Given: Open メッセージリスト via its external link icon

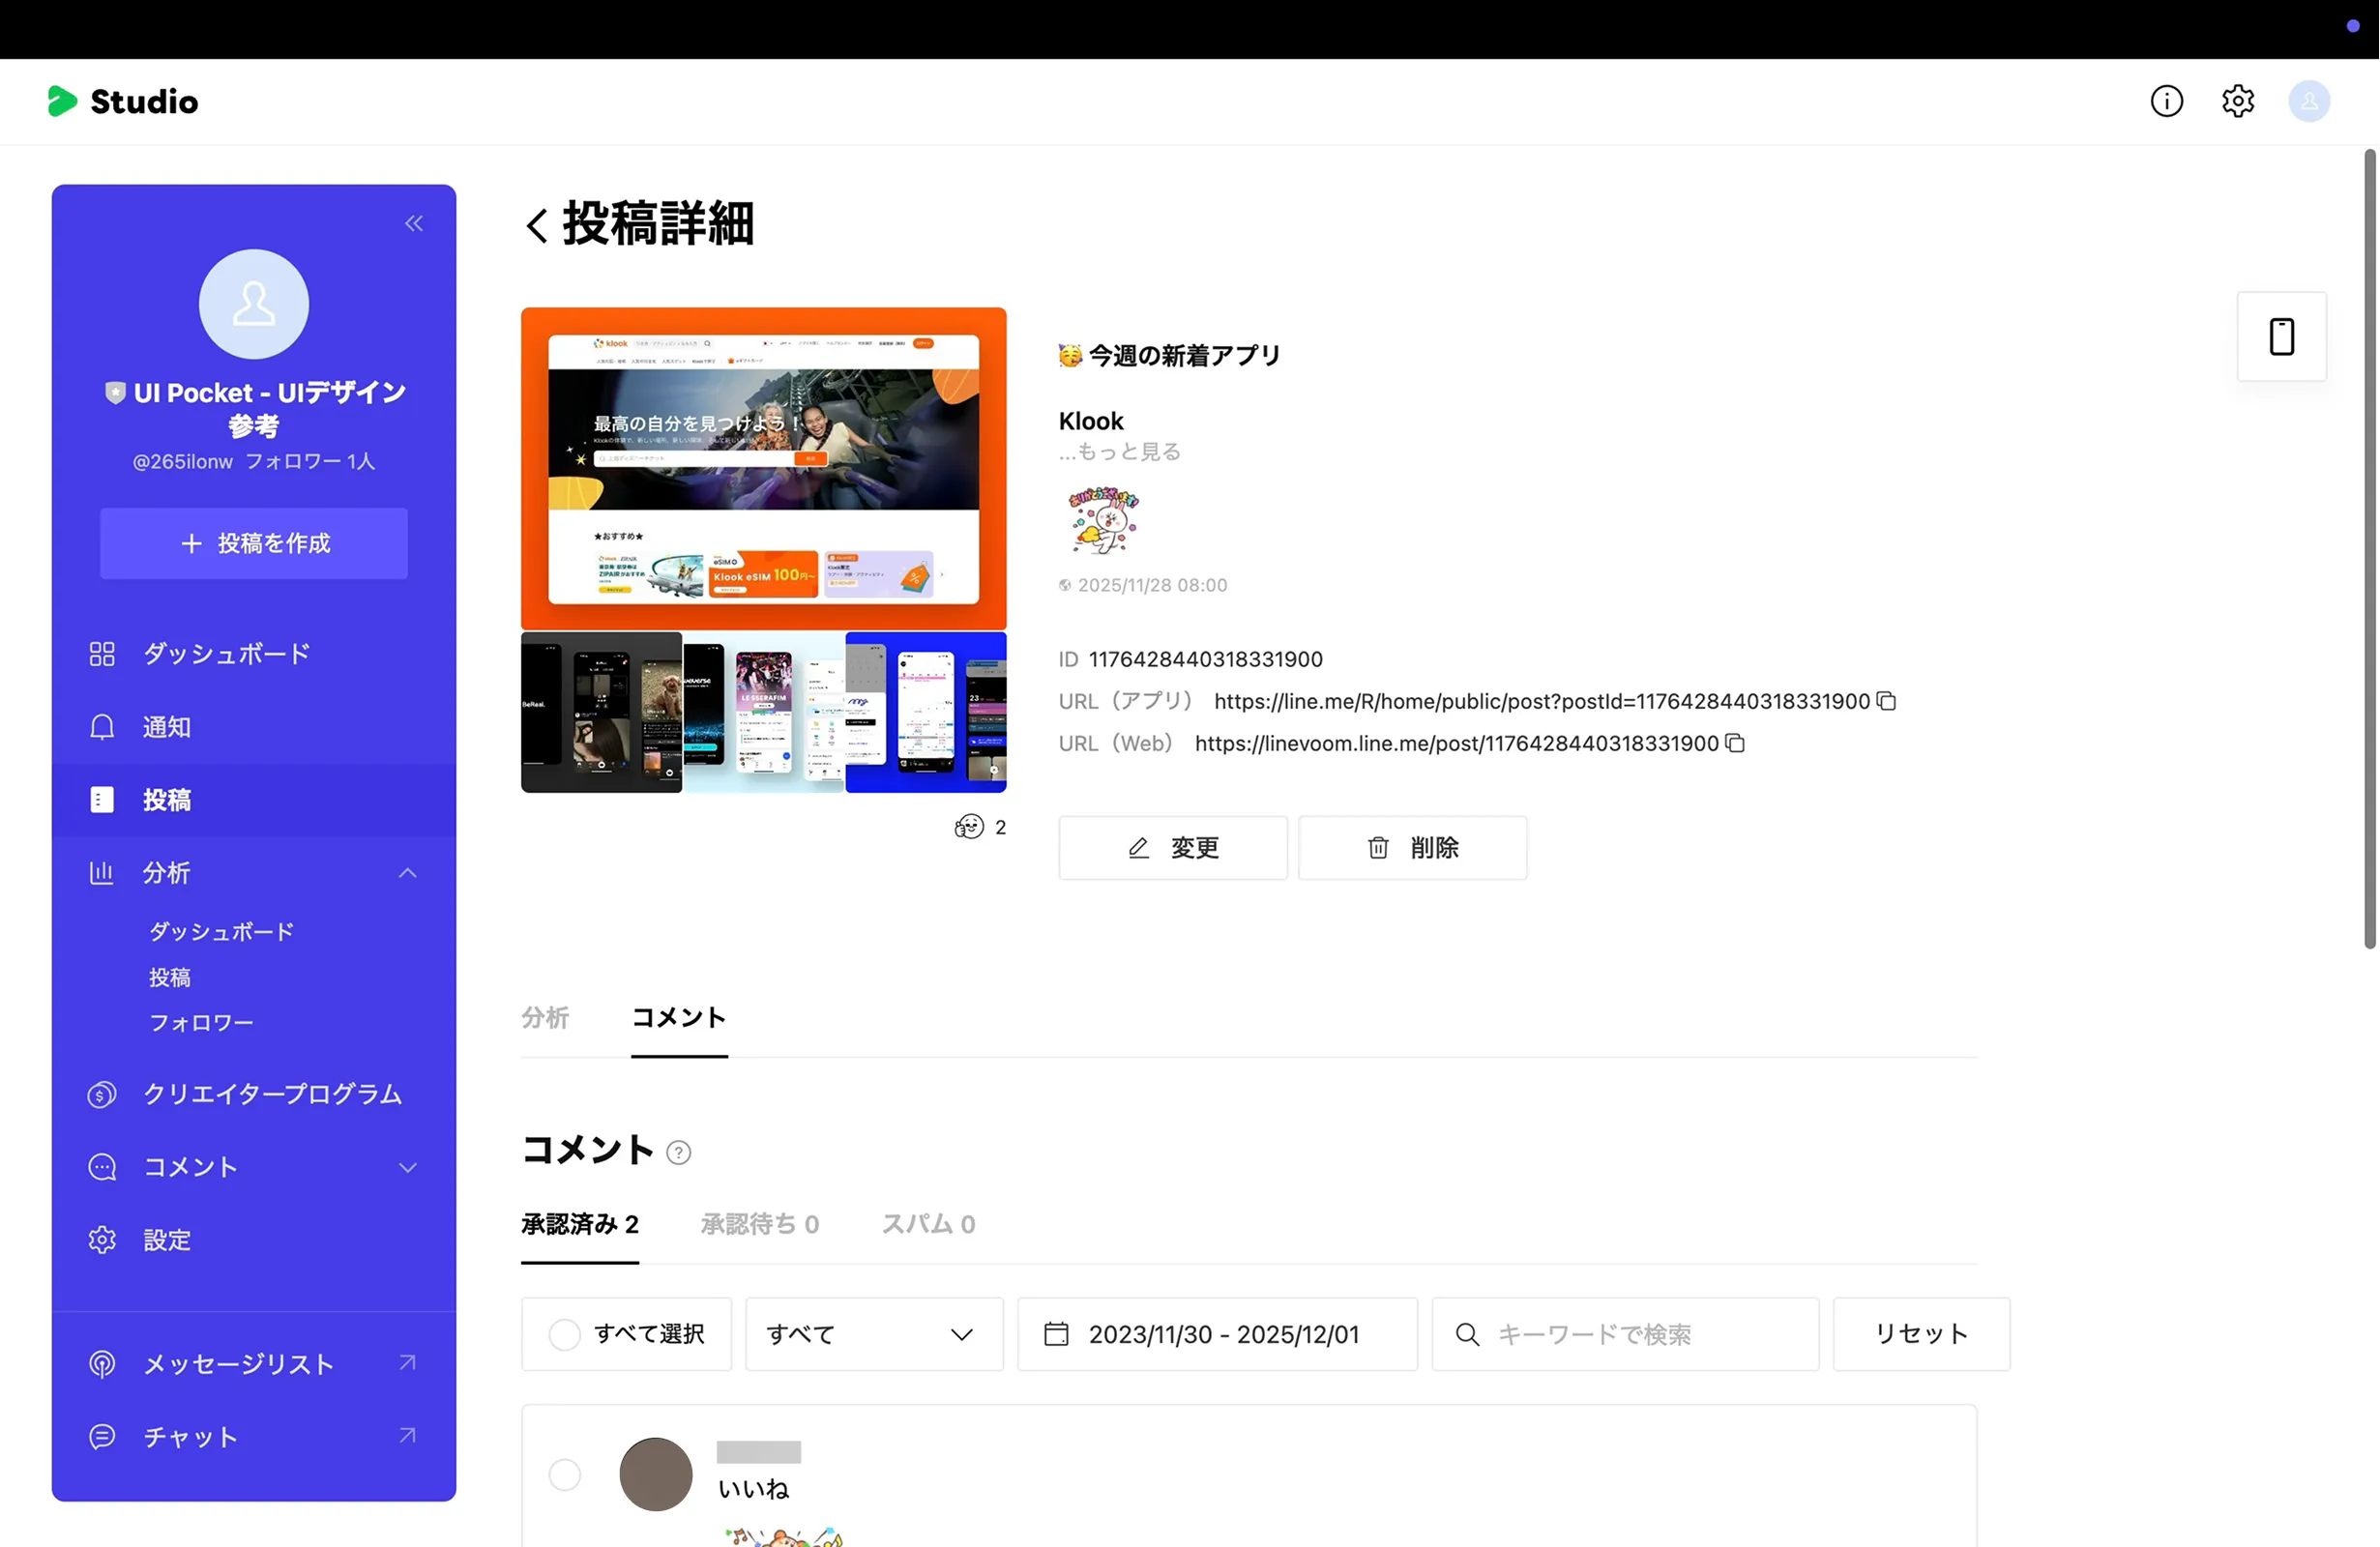Looking at the screenshot, I should click(407, 1362).
